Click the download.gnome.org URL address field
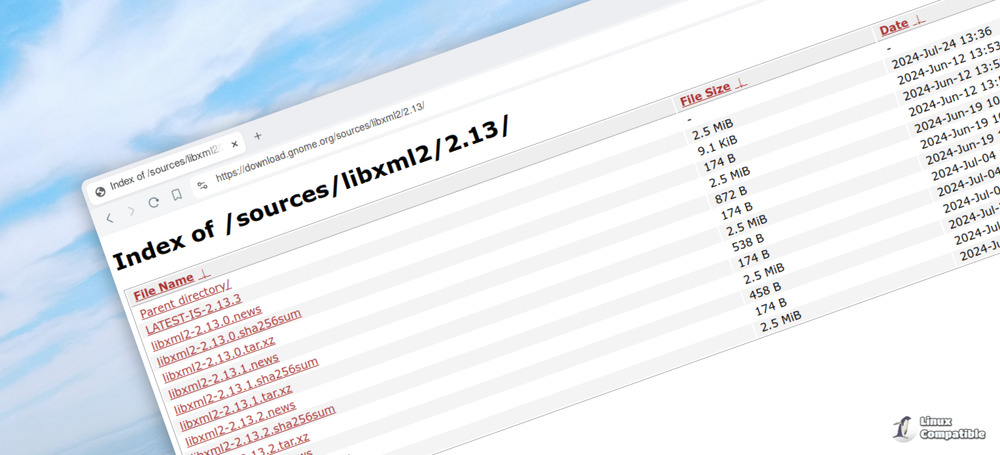Image resolution: width=1000 pixels, height=455 pixels. point(330,141)
